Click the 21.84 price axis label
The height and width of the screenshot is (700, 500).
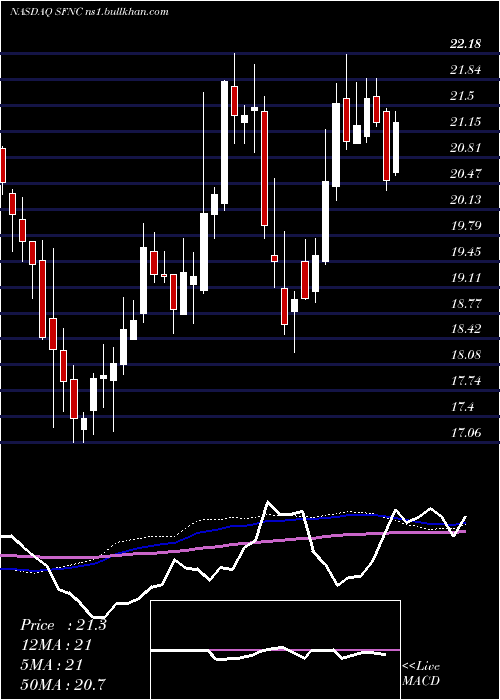[x=466, y=70]
